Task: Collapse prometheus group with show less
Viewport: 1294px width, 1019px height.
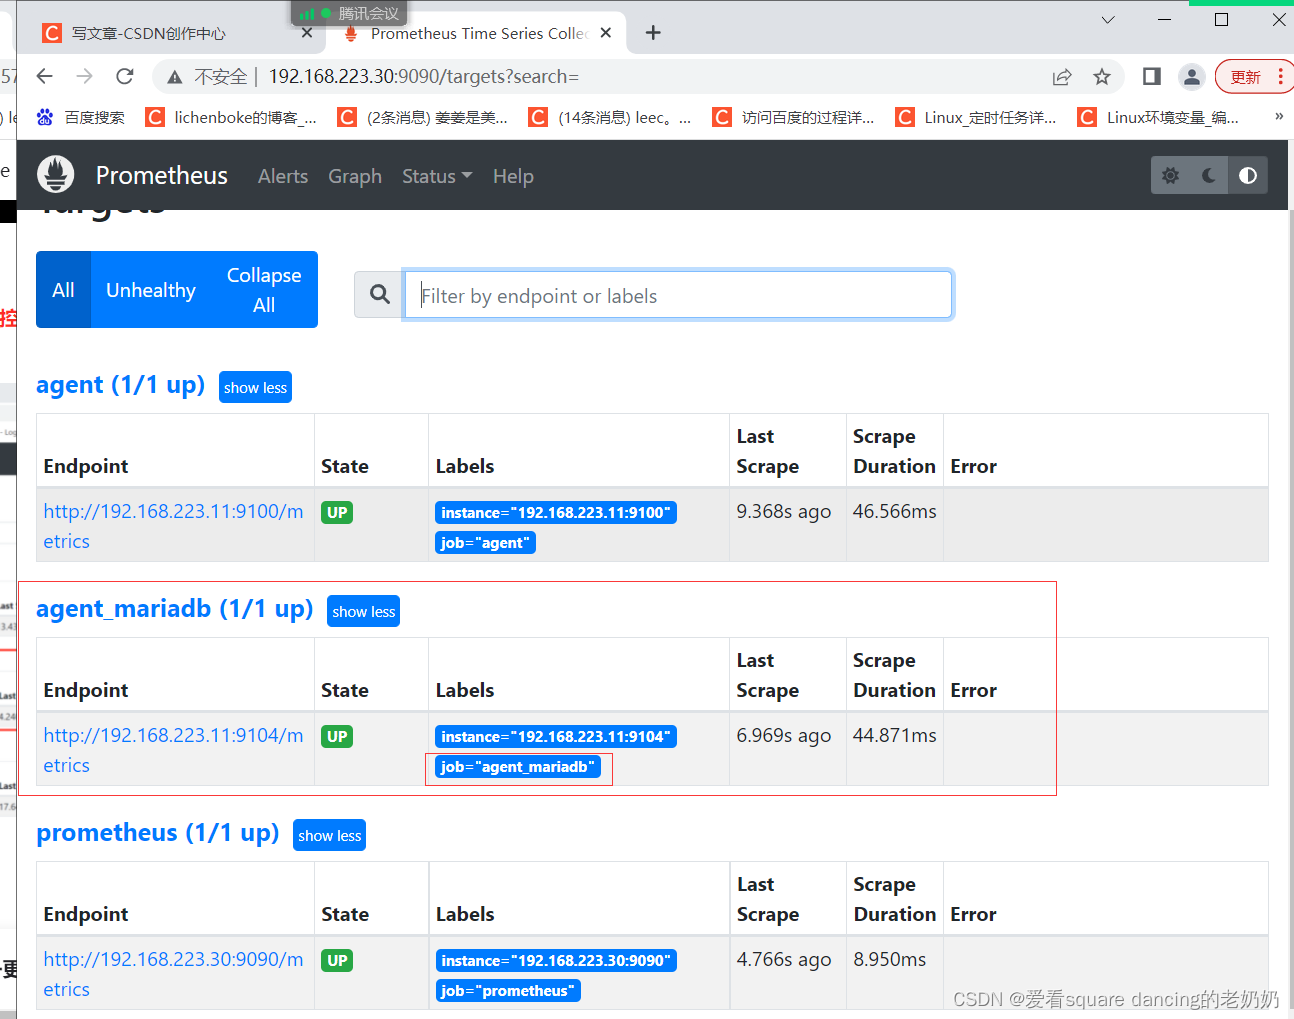Action: click(x=329, y=835)
